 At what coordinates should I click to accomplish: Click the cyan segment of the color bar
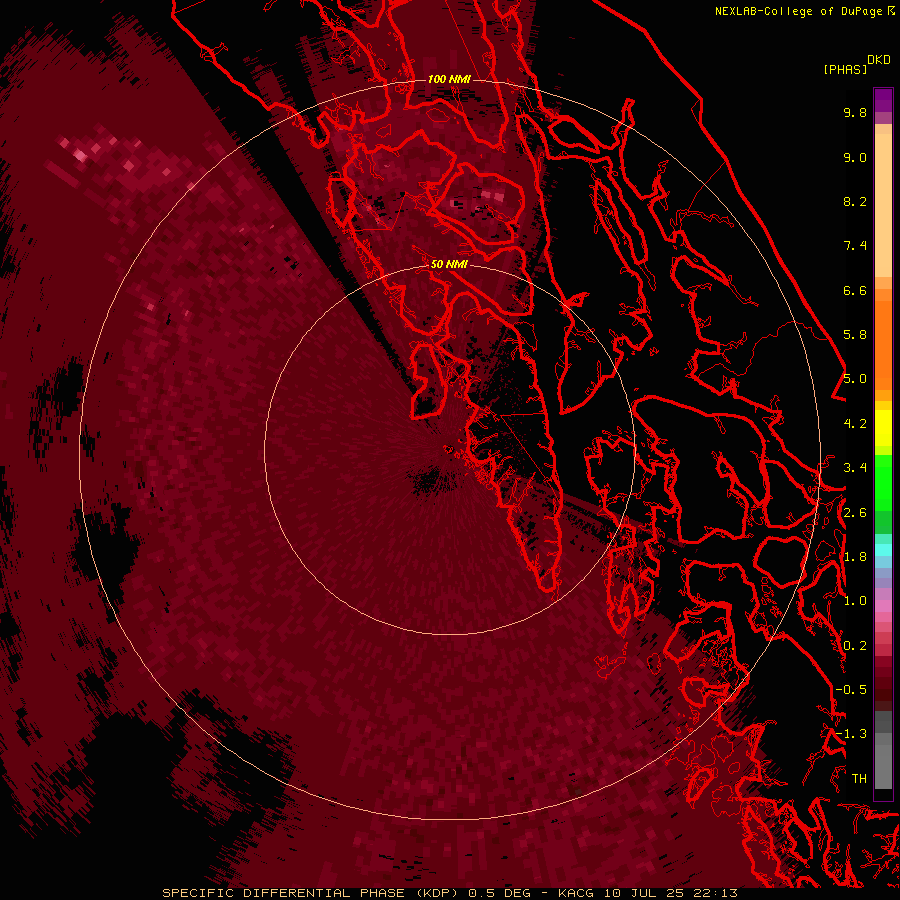point(883,549)
